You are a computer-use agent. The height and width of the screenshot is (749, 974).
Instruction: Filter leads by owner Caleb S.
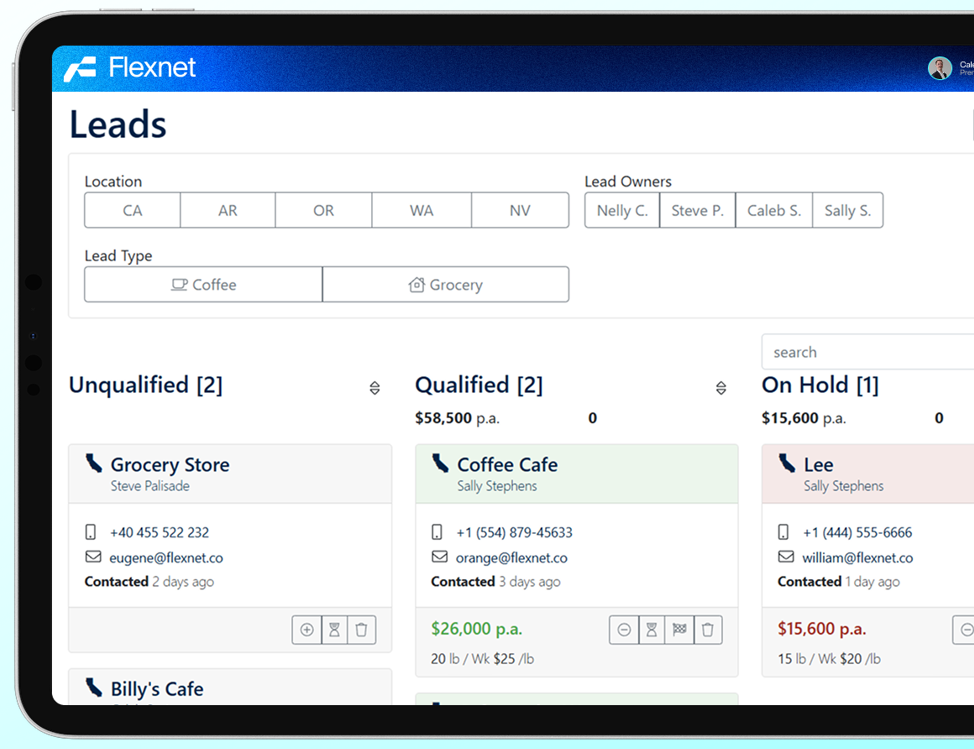click(x=774, y=211)
